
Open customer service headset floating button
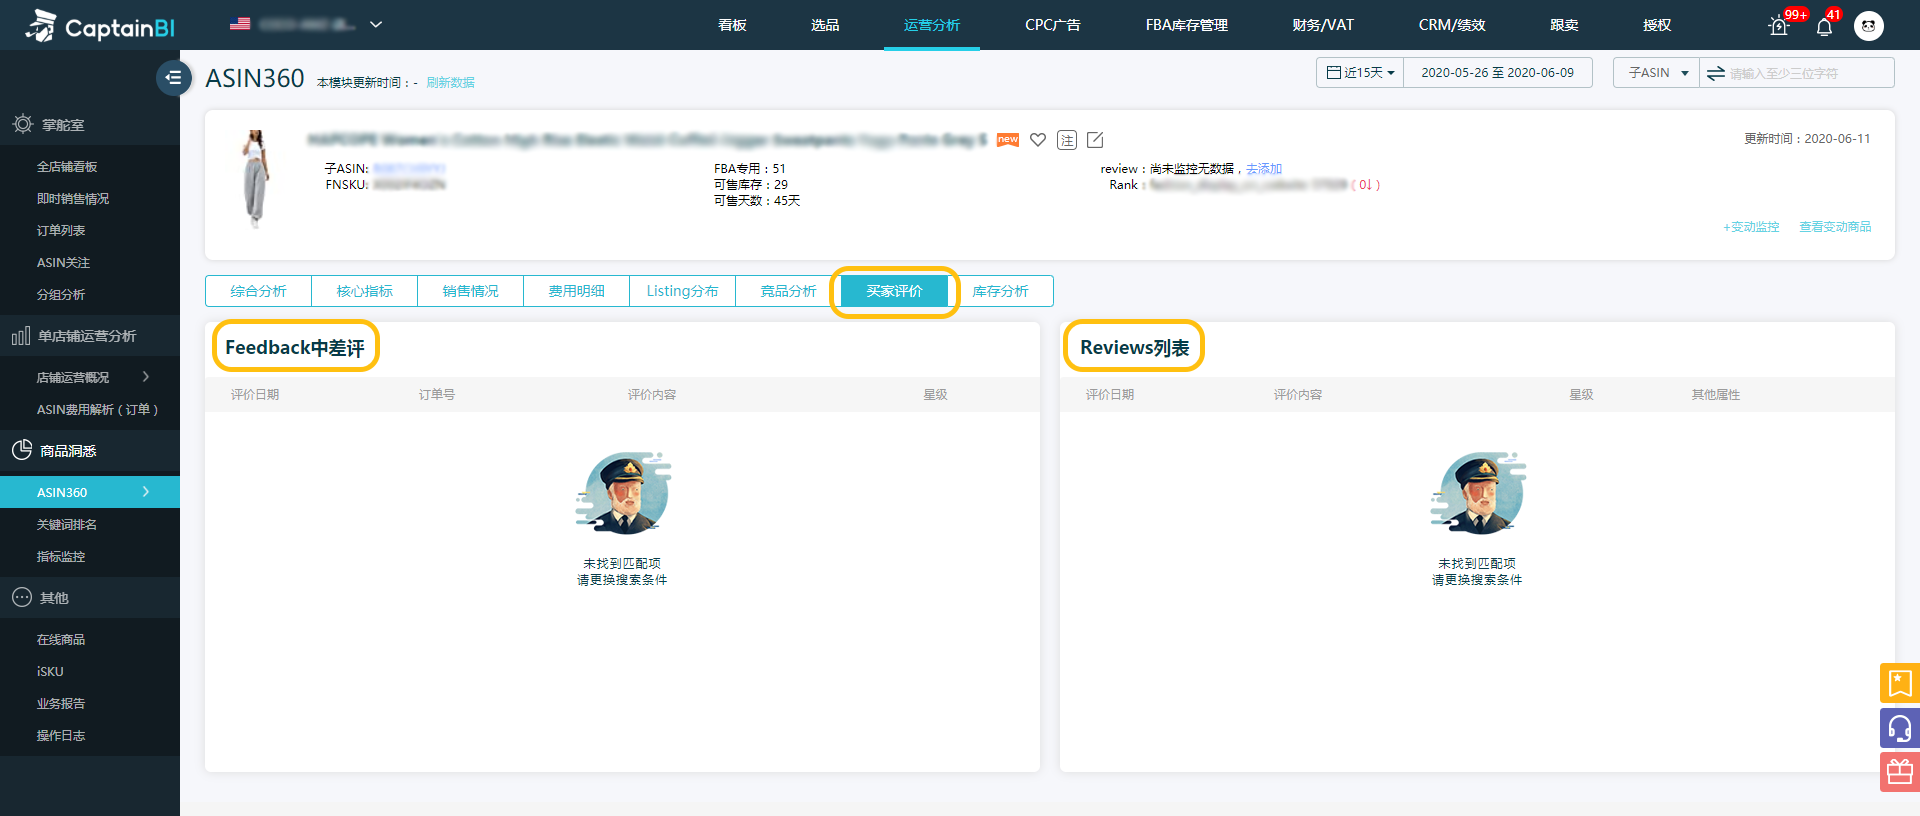(x=1900, y=728)
